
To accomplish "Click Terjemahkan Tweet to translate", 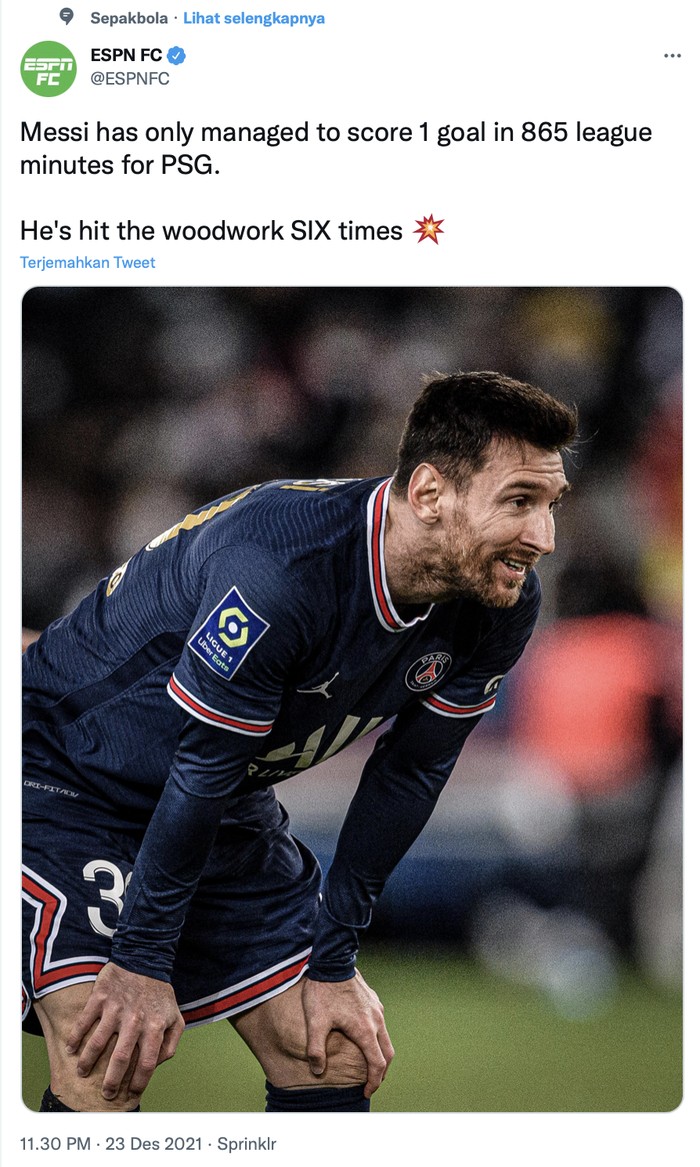I will coord(88,263).
